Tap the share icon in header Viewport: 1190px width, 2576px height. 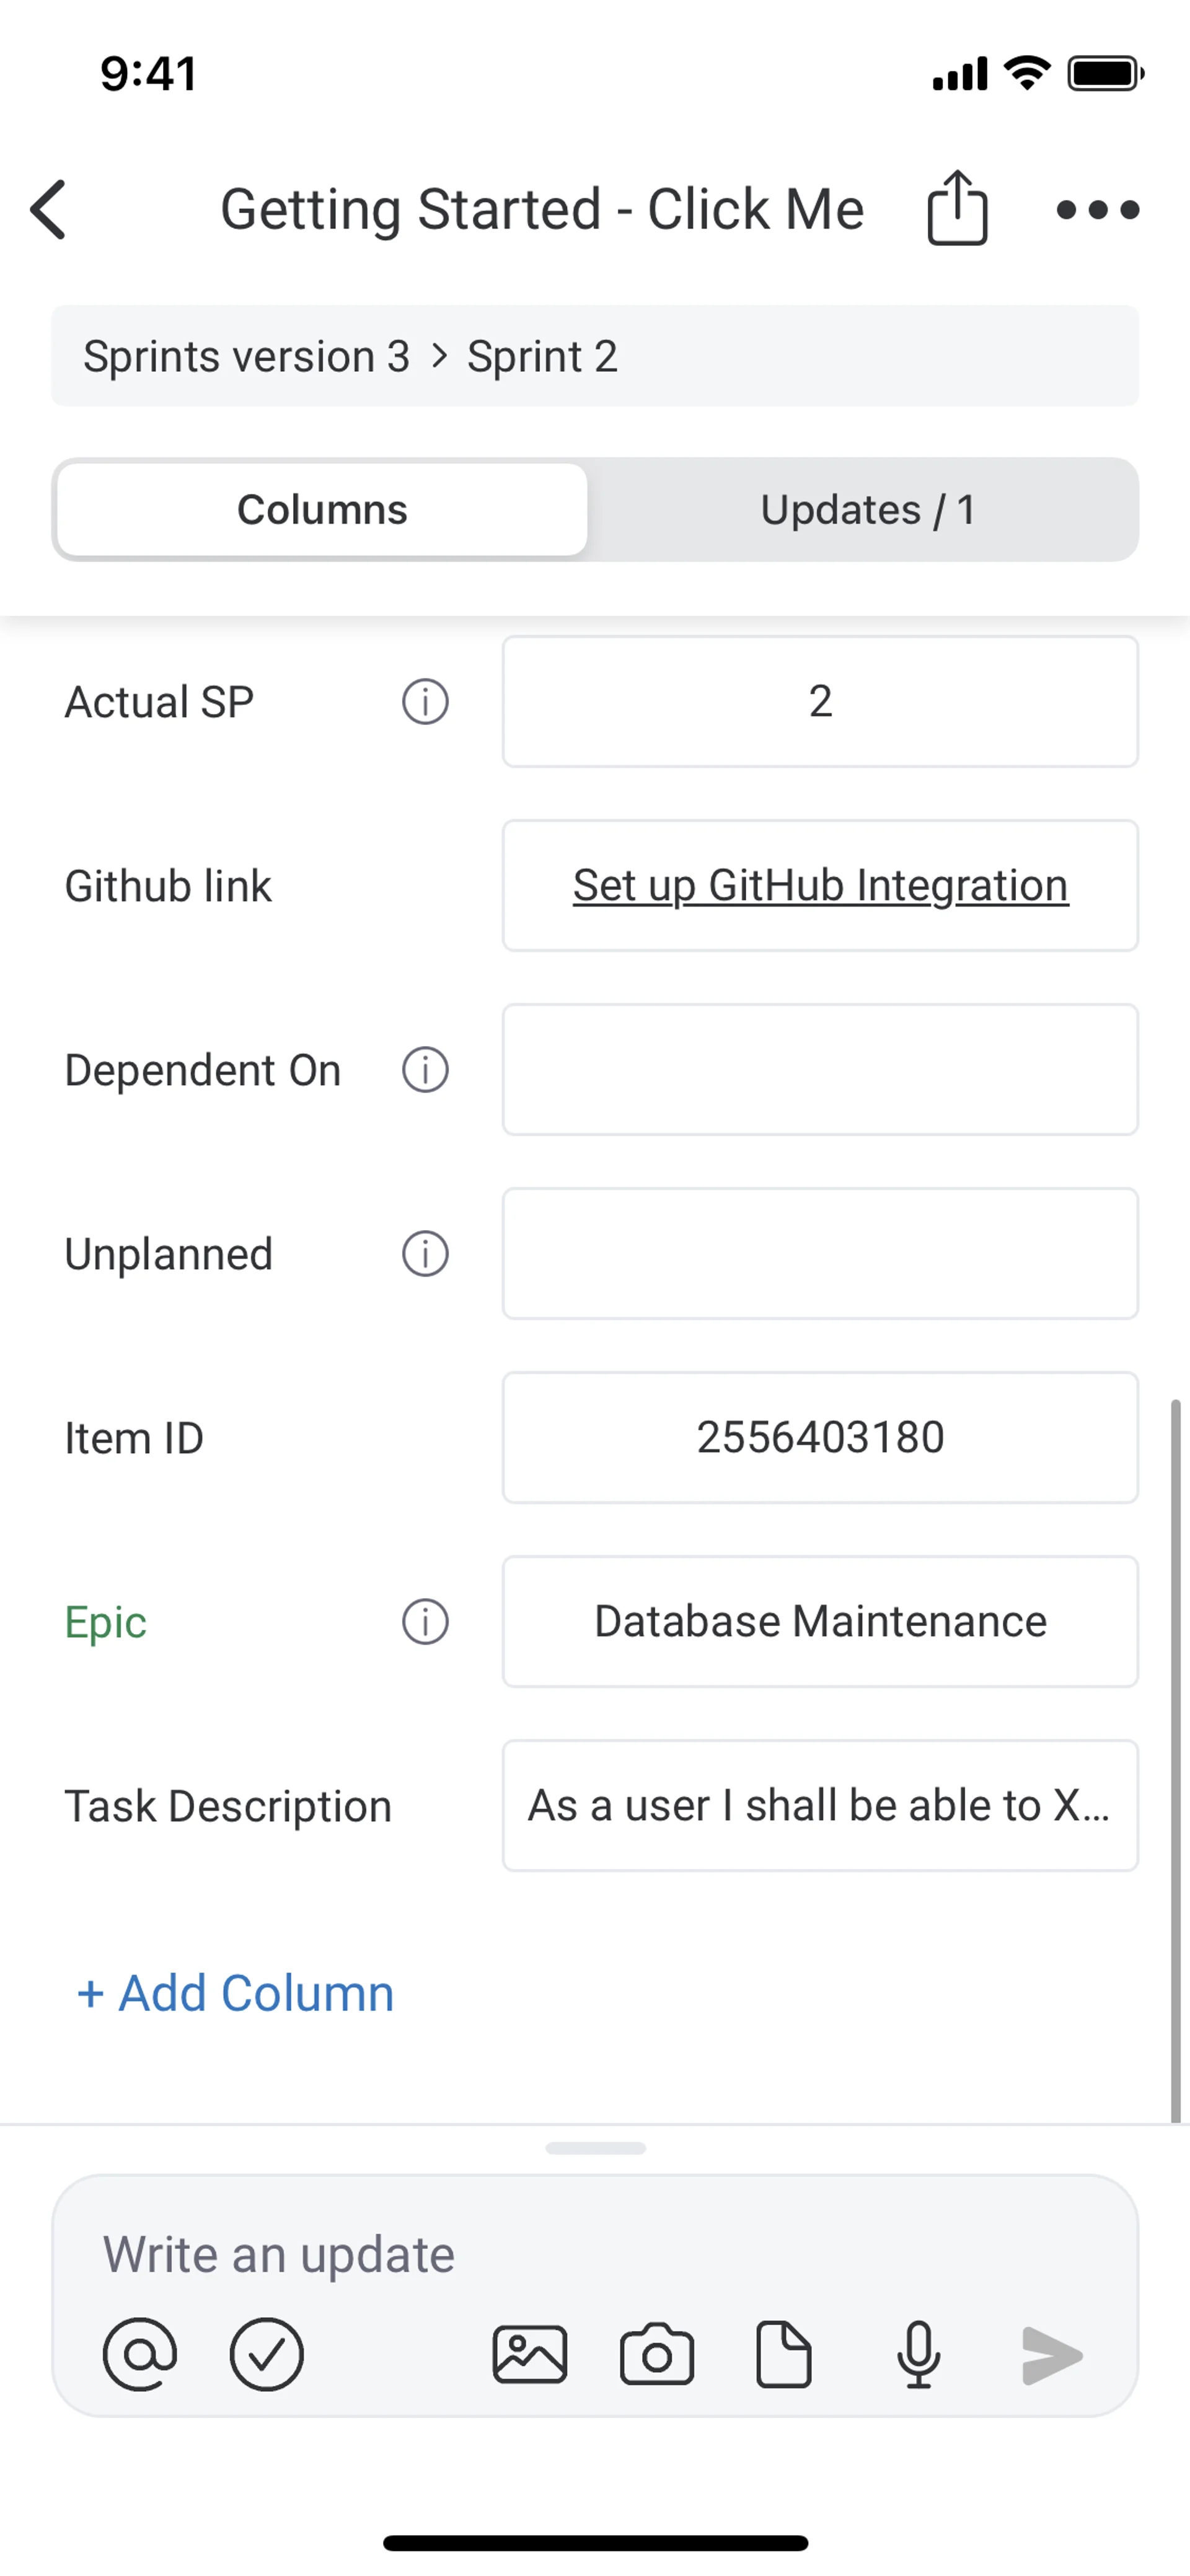[x=957, y=208]
